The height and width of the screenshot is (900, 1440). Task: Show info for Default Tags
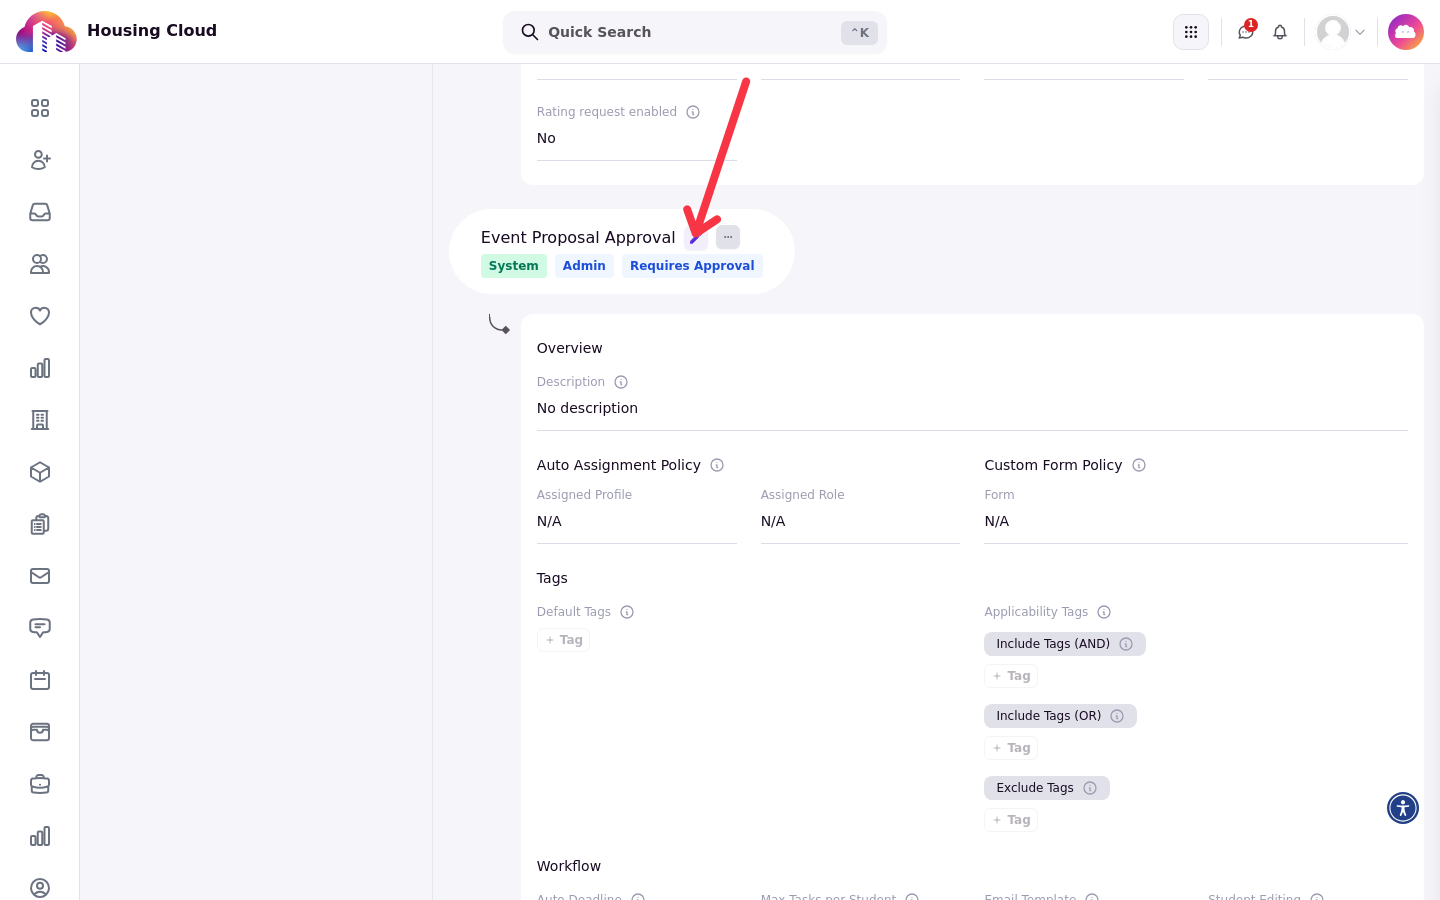click(627, 612)
